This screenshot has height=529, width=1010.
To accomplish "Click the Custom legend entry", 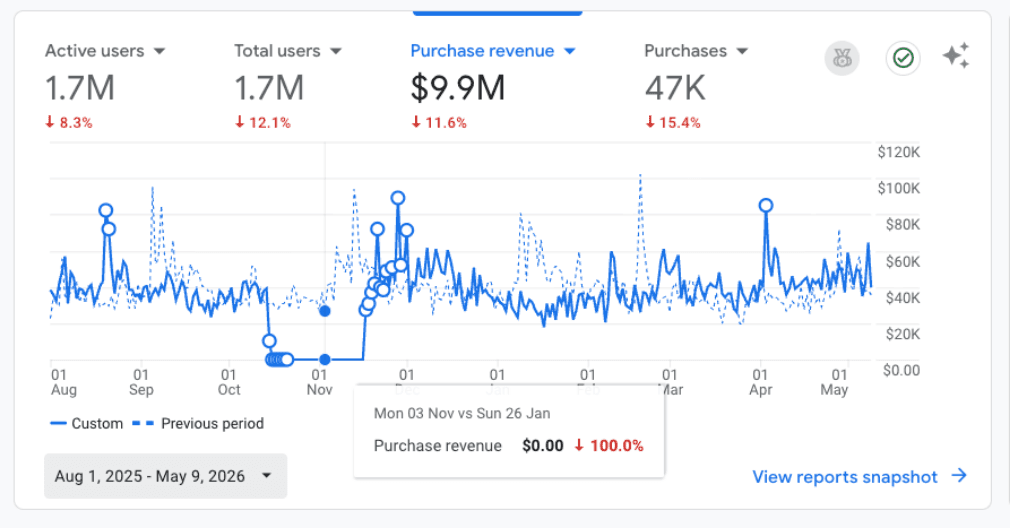I will coord(87,423).
